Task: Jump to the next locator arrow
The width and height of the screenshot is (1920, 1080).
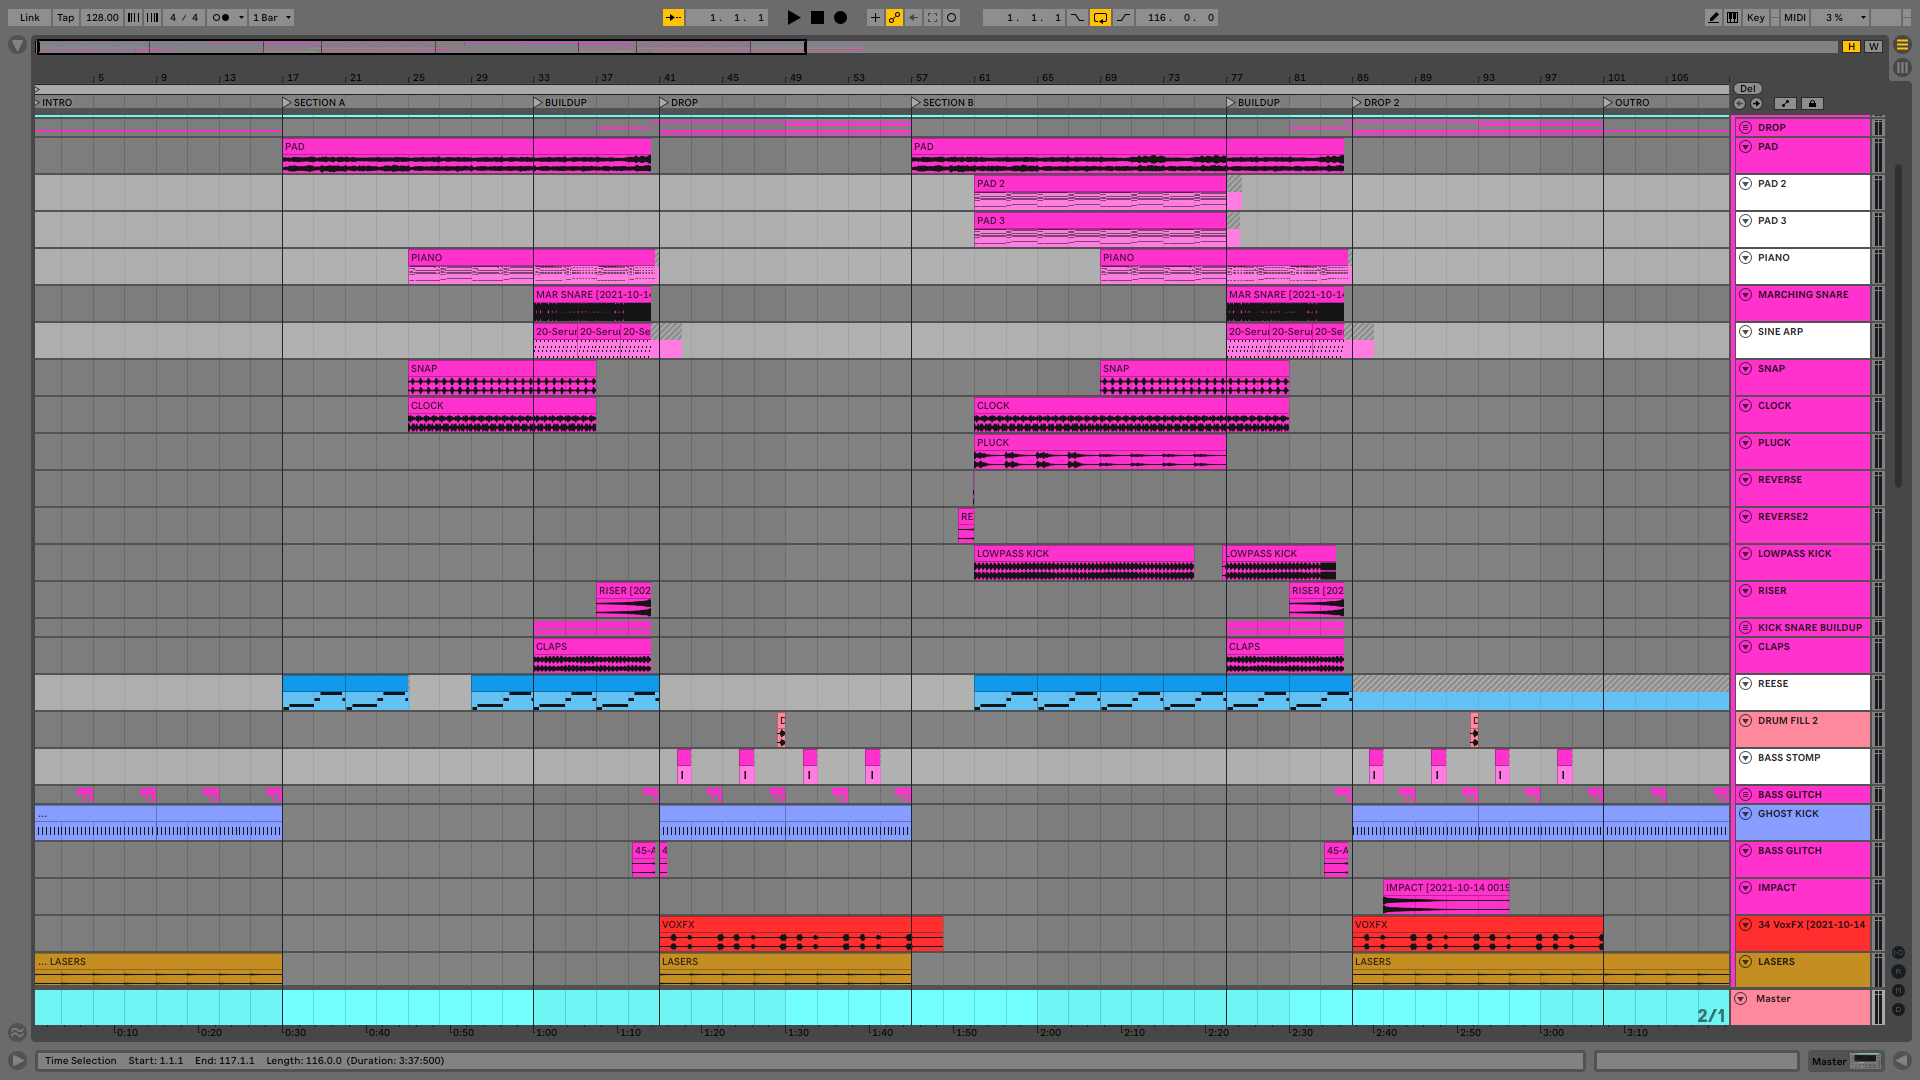Action: click(1756, 103)
